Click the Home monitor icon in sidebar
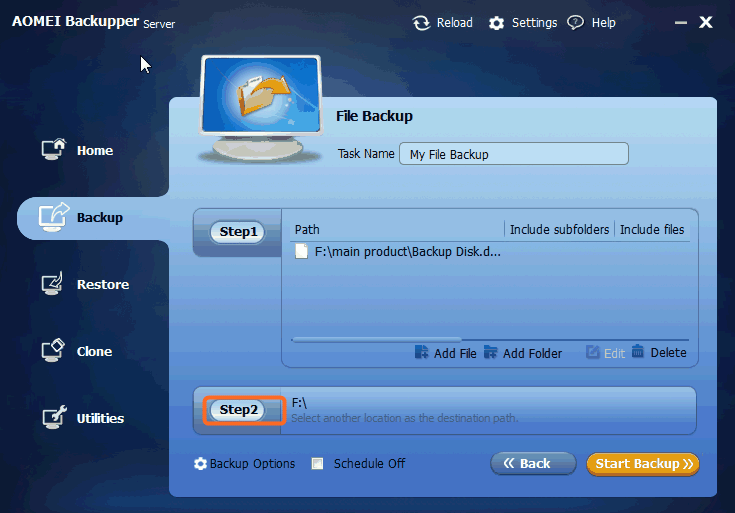Image resolution: width=735 pixels, height=513 pixels. [53, 149]
